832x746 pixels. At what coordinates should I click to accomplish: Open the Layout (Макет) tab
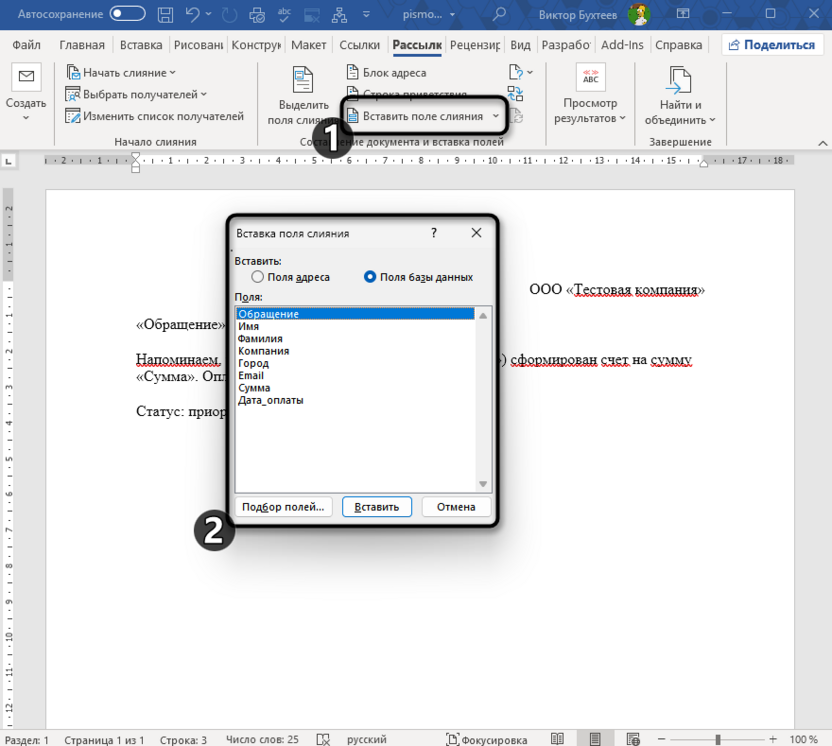pos(308,45)
